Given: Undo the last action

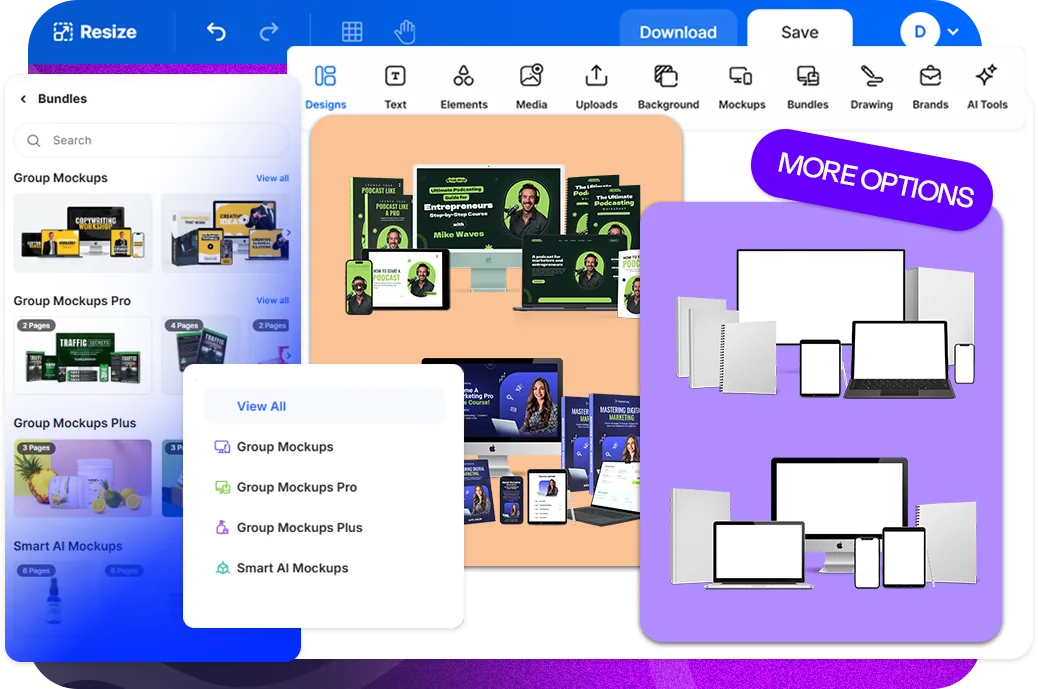Looking at the screenshot, I should point(216,32).
